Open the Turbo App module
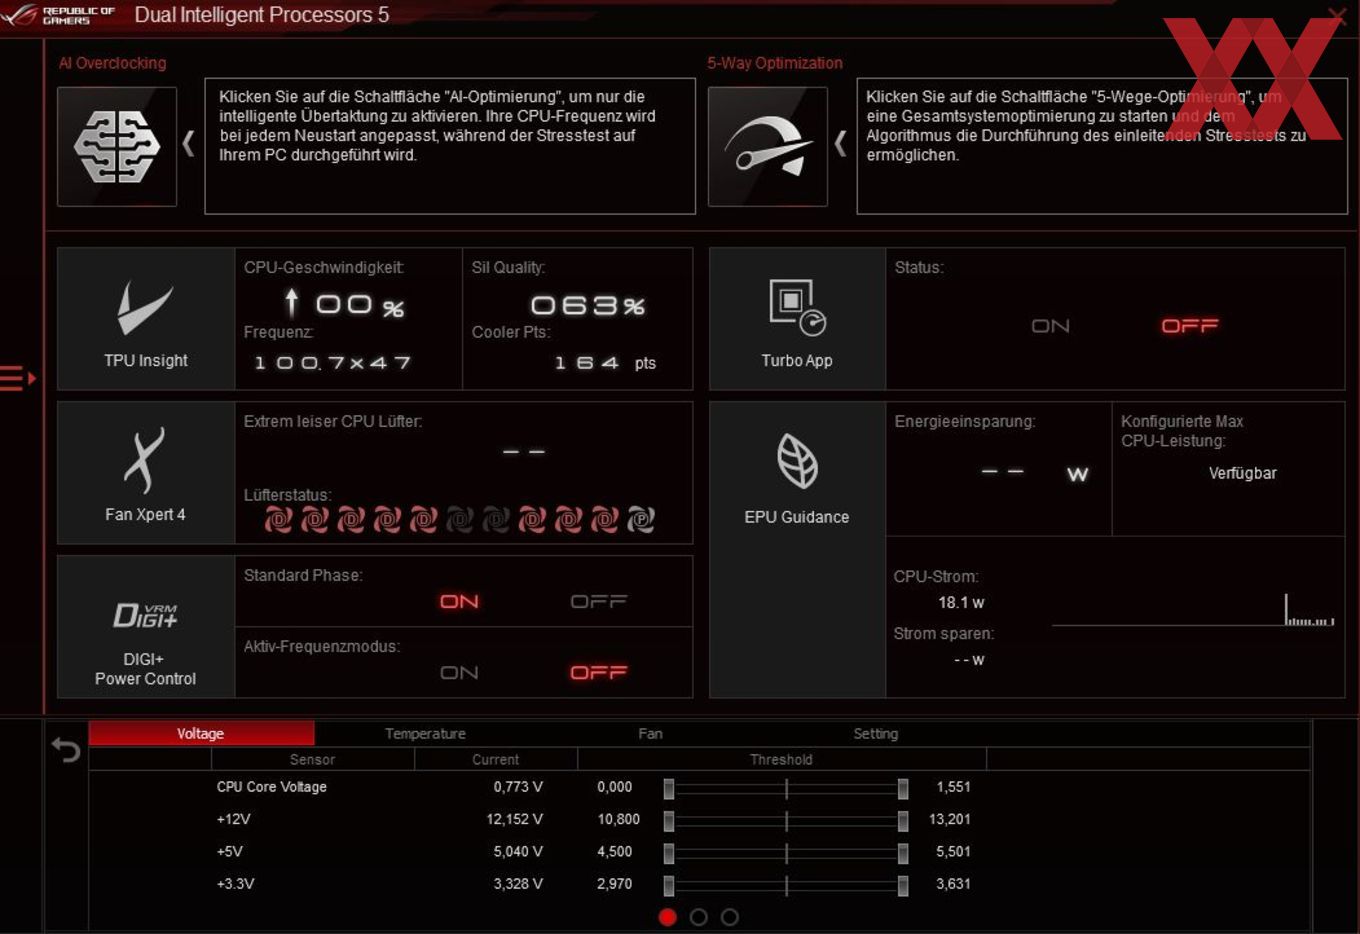This screenshot has width=1360, height=934. coord(797,319)
